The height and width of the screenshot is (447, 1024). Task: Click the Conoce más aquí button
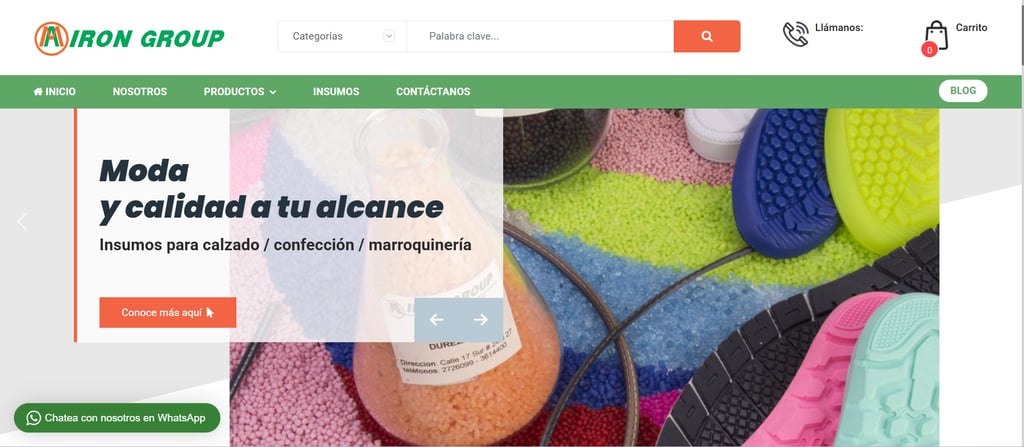coord(168,312)
